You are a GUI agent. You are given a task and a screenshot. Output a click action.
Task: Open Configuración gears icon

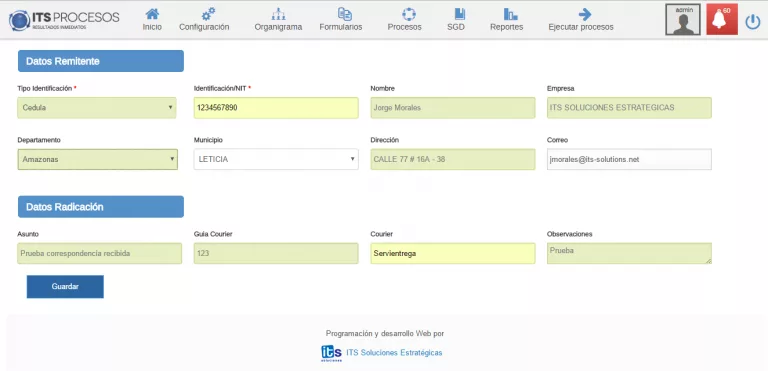tap(208, 14)
